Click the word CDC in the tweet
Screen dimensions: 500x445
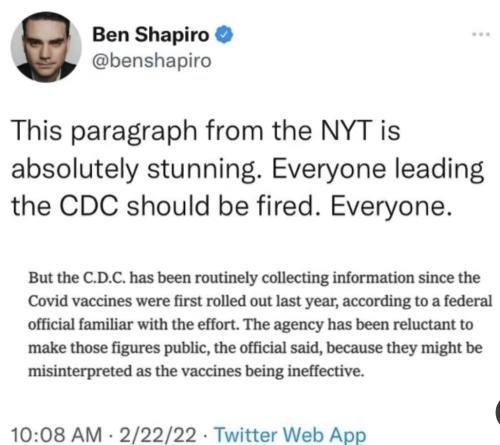pos(88,205)
